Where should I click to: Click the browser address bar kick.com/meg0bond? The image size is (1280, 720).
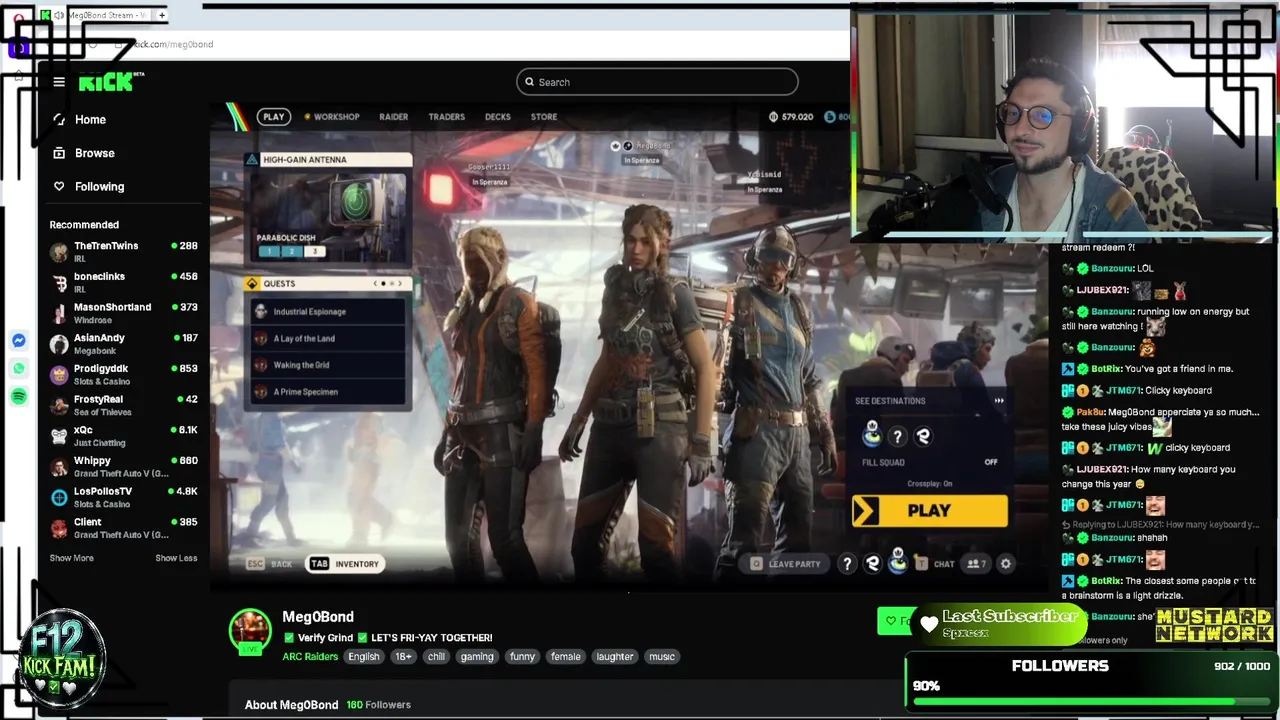[x=172, y=44]
